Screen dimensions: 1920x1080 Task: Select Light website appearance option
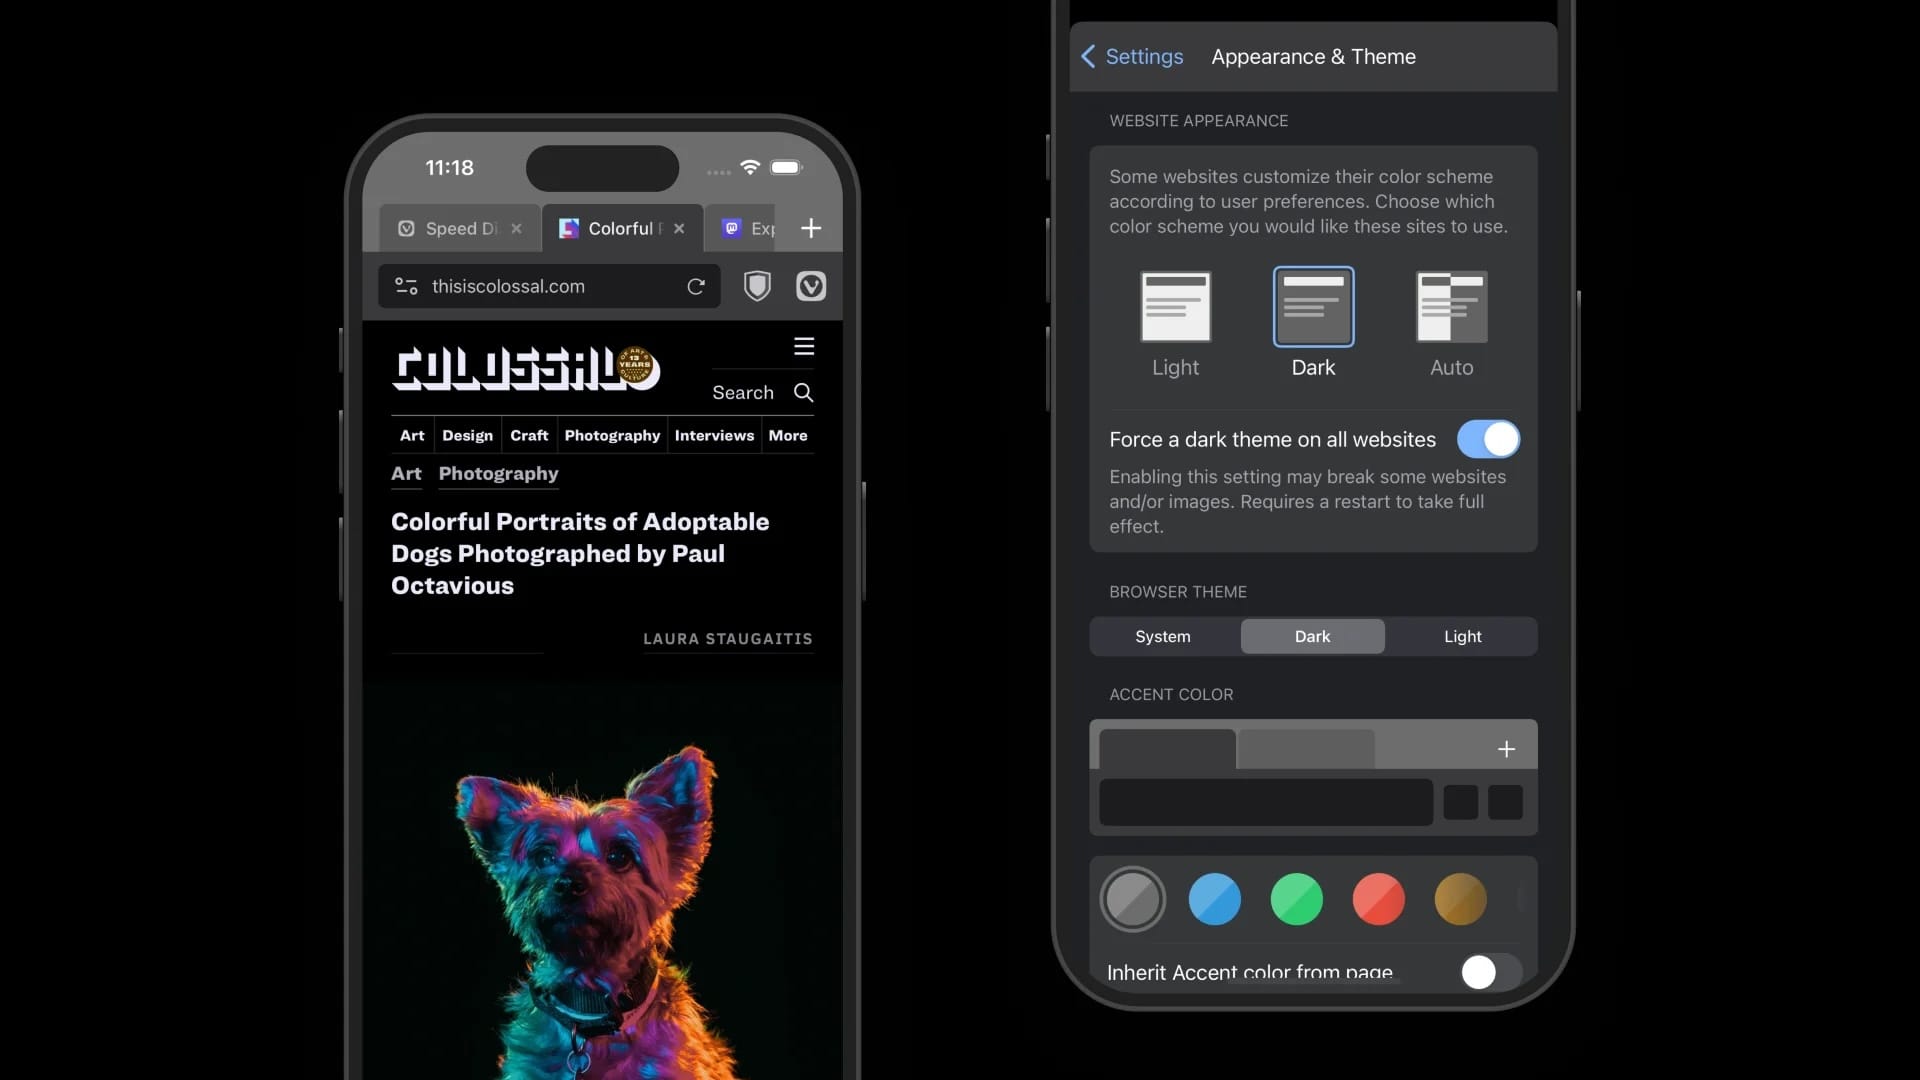click(1175, 322)
